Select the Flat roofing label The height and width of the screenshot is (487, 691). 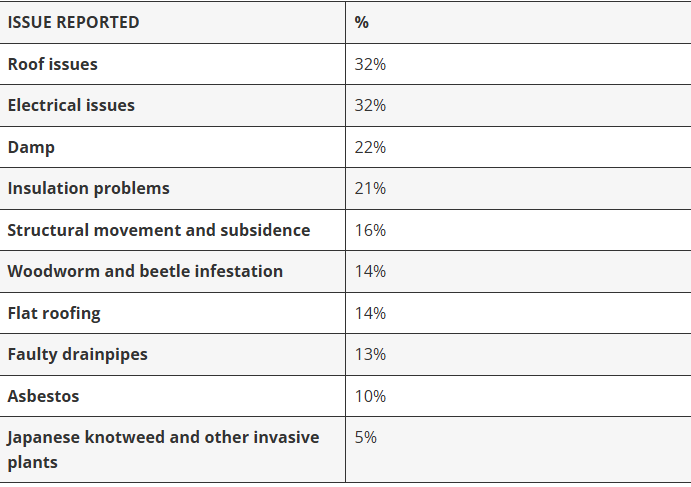pos(54,313)
